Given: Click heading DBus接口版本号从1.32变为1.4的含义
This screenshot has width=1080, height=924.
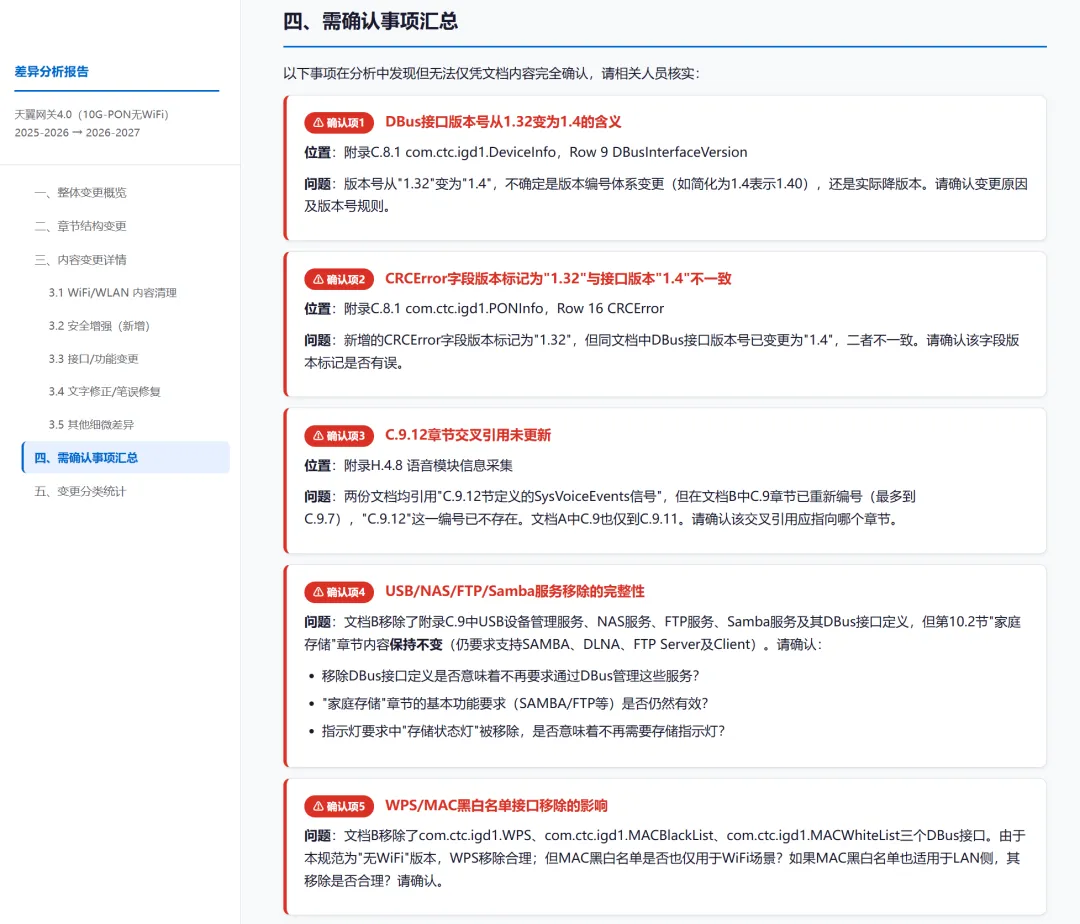Looking at the screenshot, I should (503, 122).
